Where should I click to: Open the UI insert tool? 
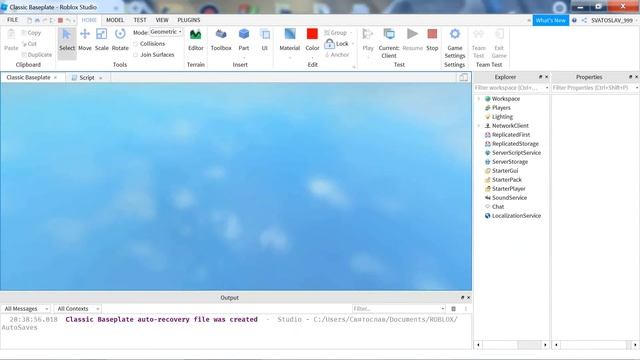(264, 40)
